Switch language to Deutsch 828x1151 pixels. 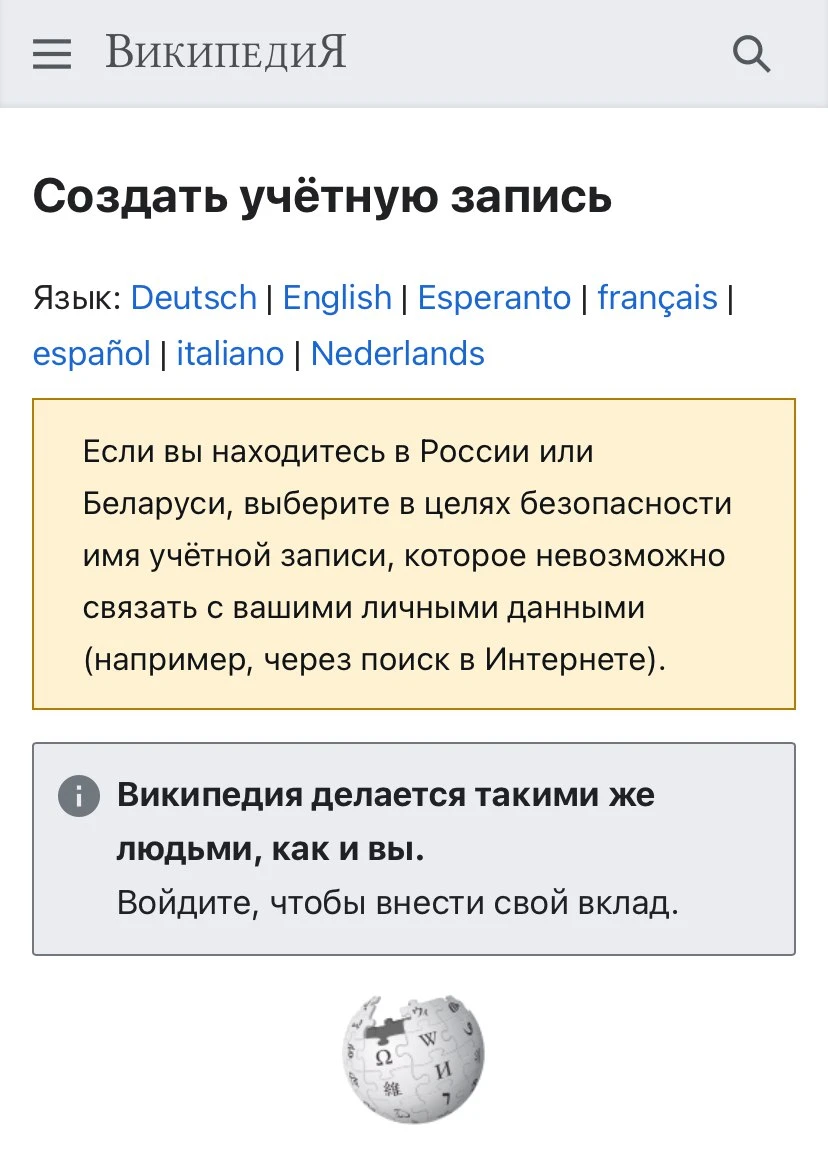click(x=194, y=298)
